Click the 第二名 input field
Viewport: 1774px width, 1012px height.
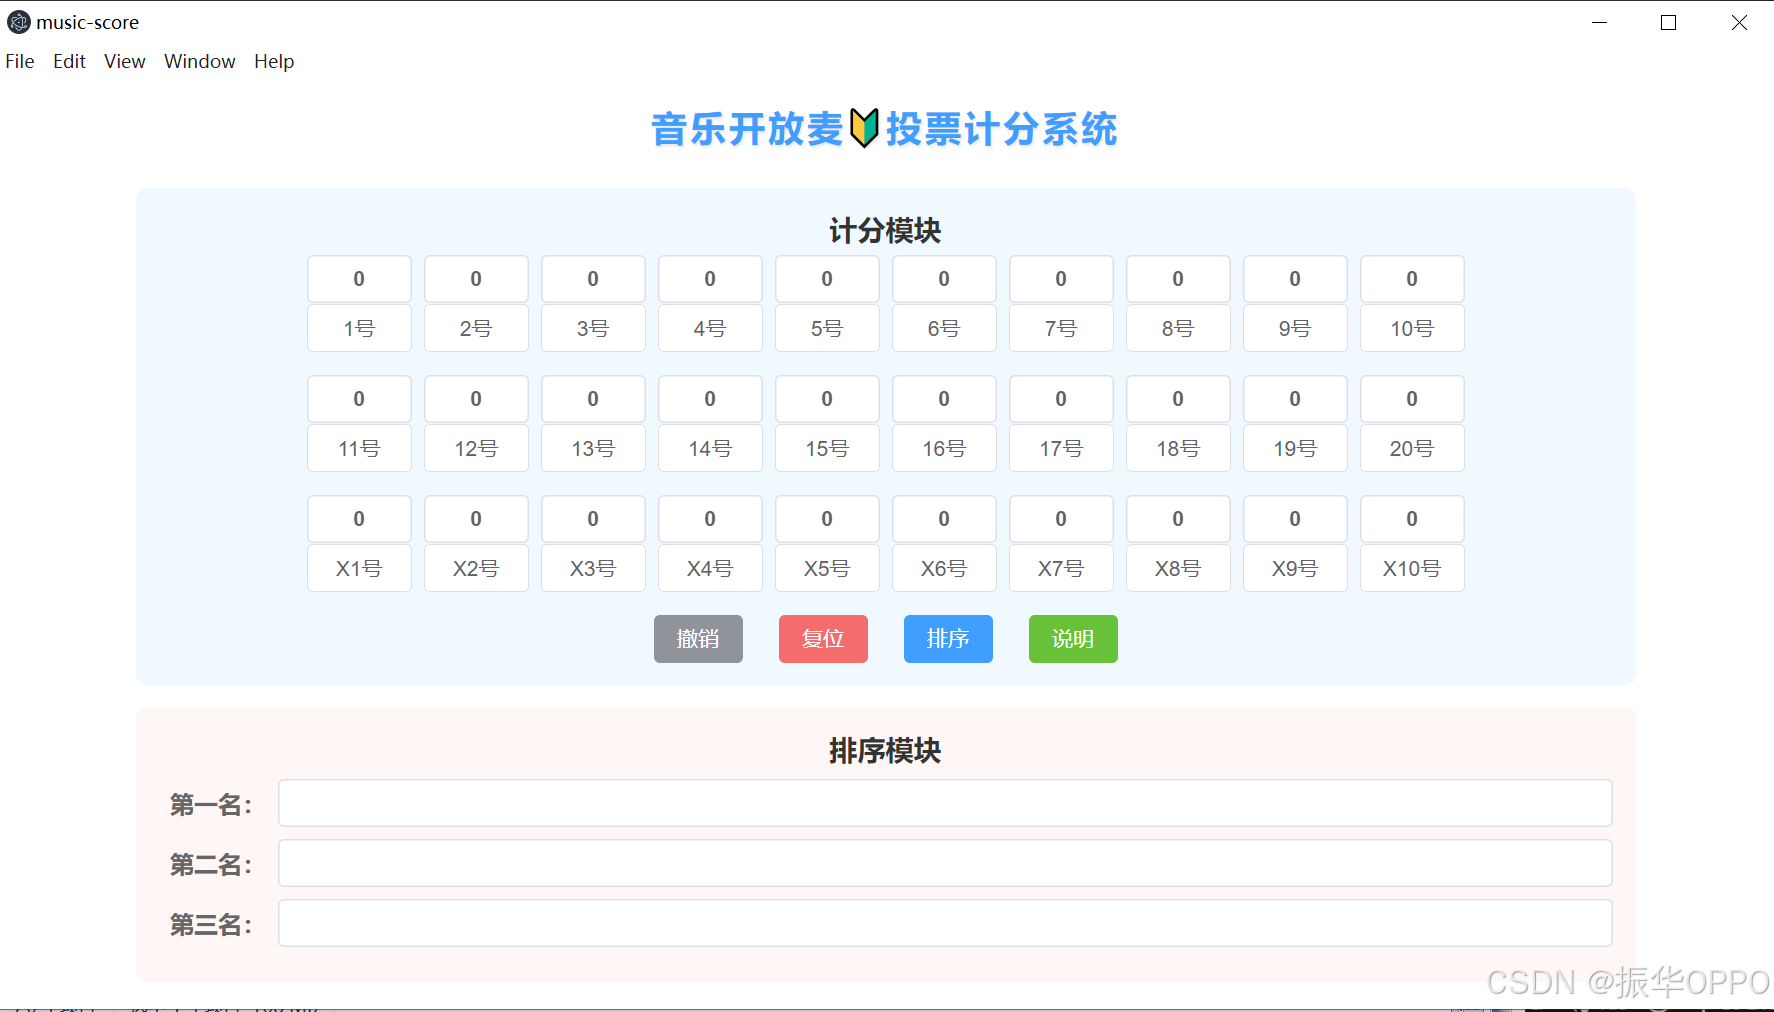coord(944,863)
